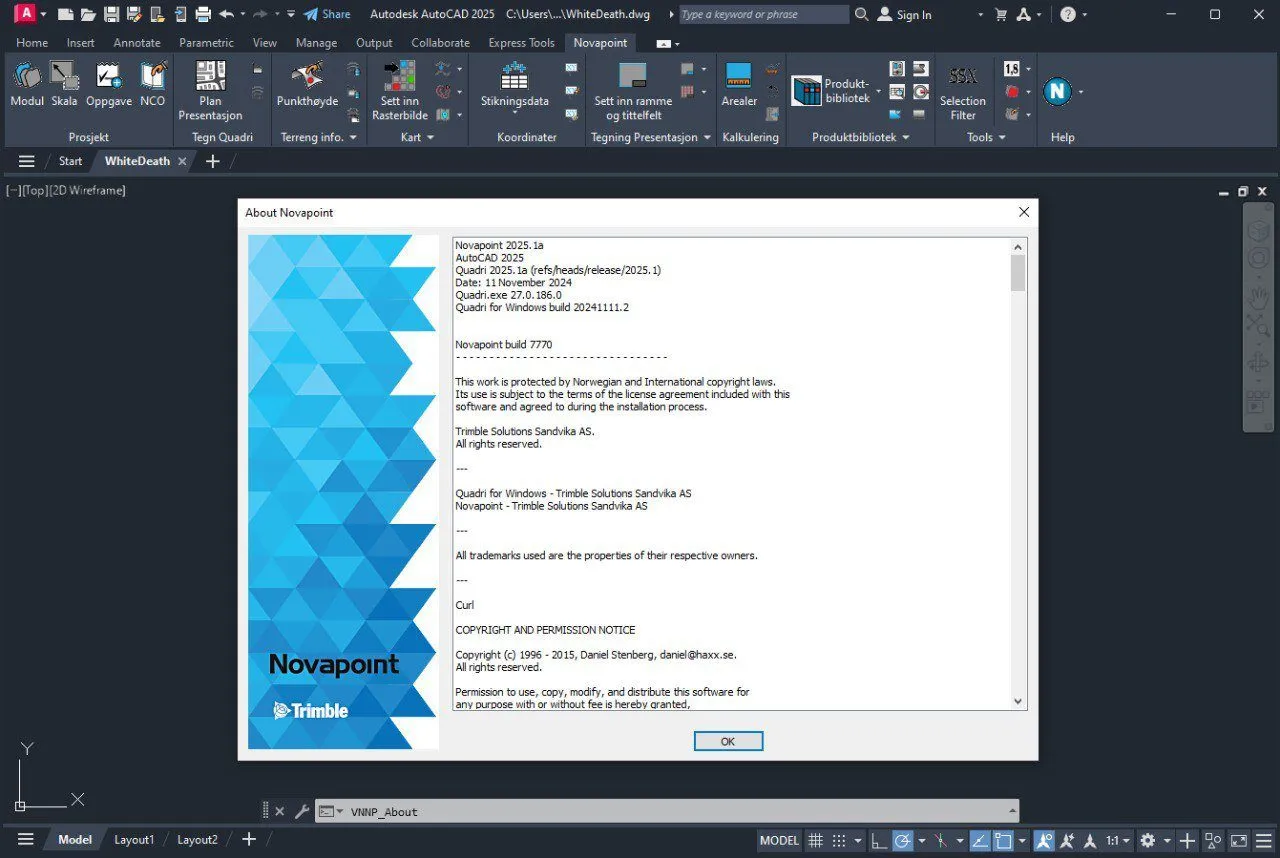Image resolution: width=1280 pixels, height=858 pixels.
Task: Click the Novapoint Help icon
Action: [x=1056, y=91]
